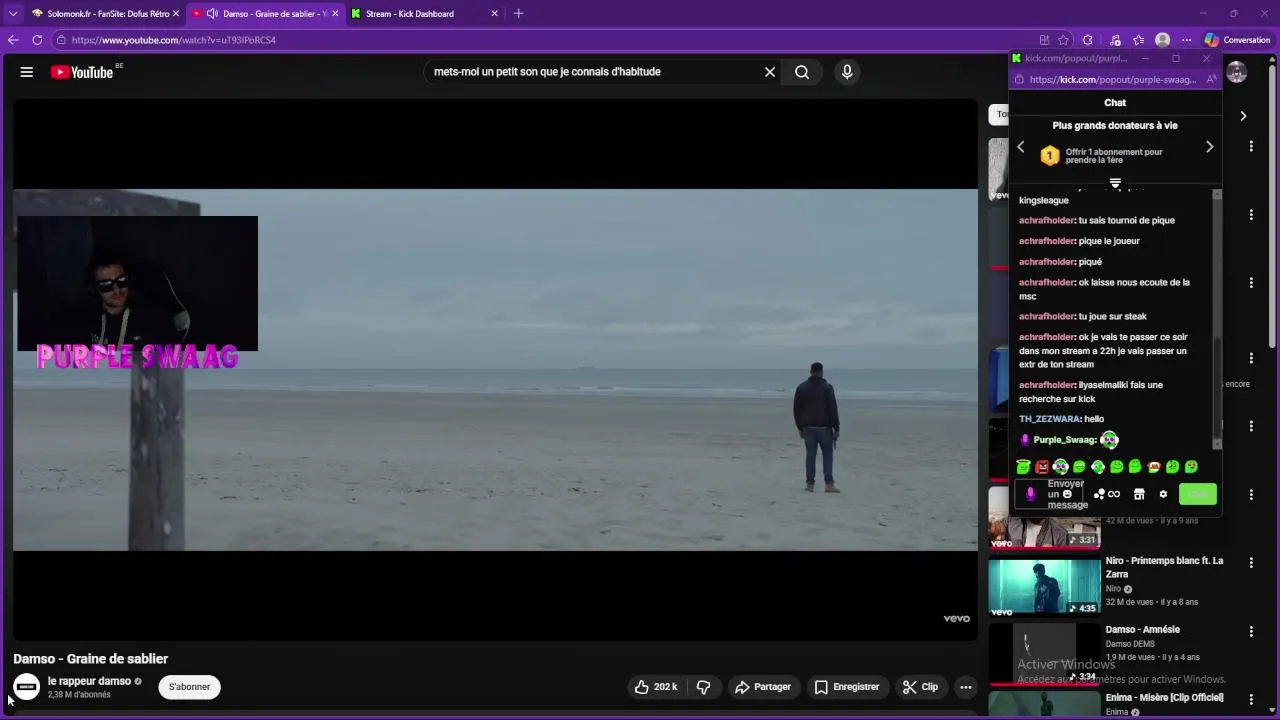Viewport: 1280px width, 720px height.
Task: Go back with the browser arrow
Action: click(13, 40)
